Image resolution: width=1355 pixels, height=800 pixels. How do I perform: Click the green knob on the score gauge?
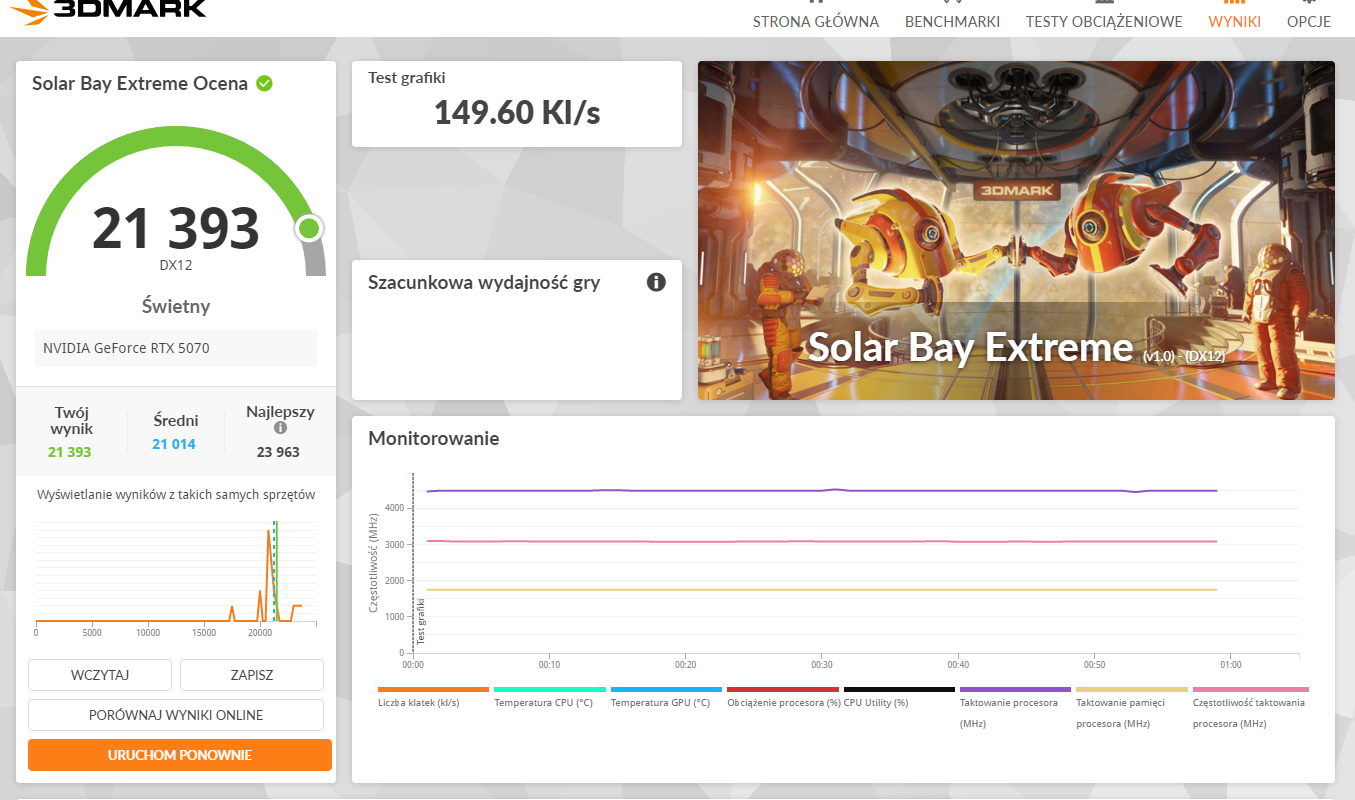pos(309,229)
